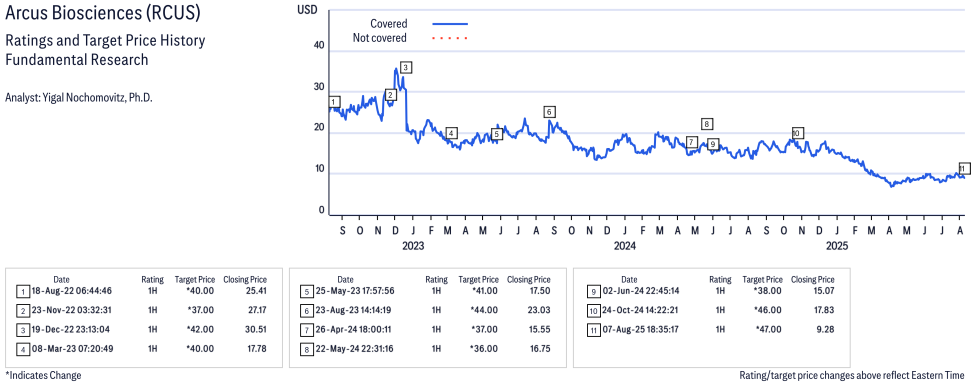Click the red dotted Not covered legend sample
This screenshot has width=975, height=382.
click(x=449, y=39)
